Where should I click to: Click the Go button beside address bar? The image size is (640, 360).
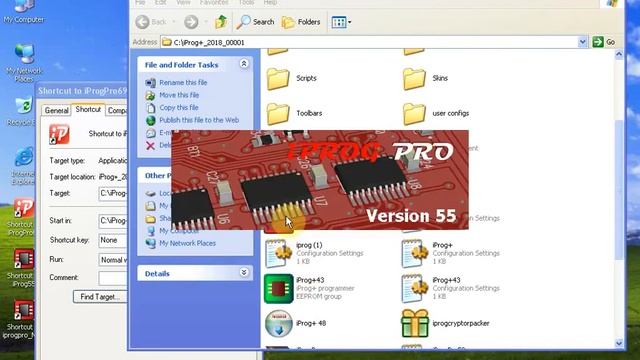[604, 42]
